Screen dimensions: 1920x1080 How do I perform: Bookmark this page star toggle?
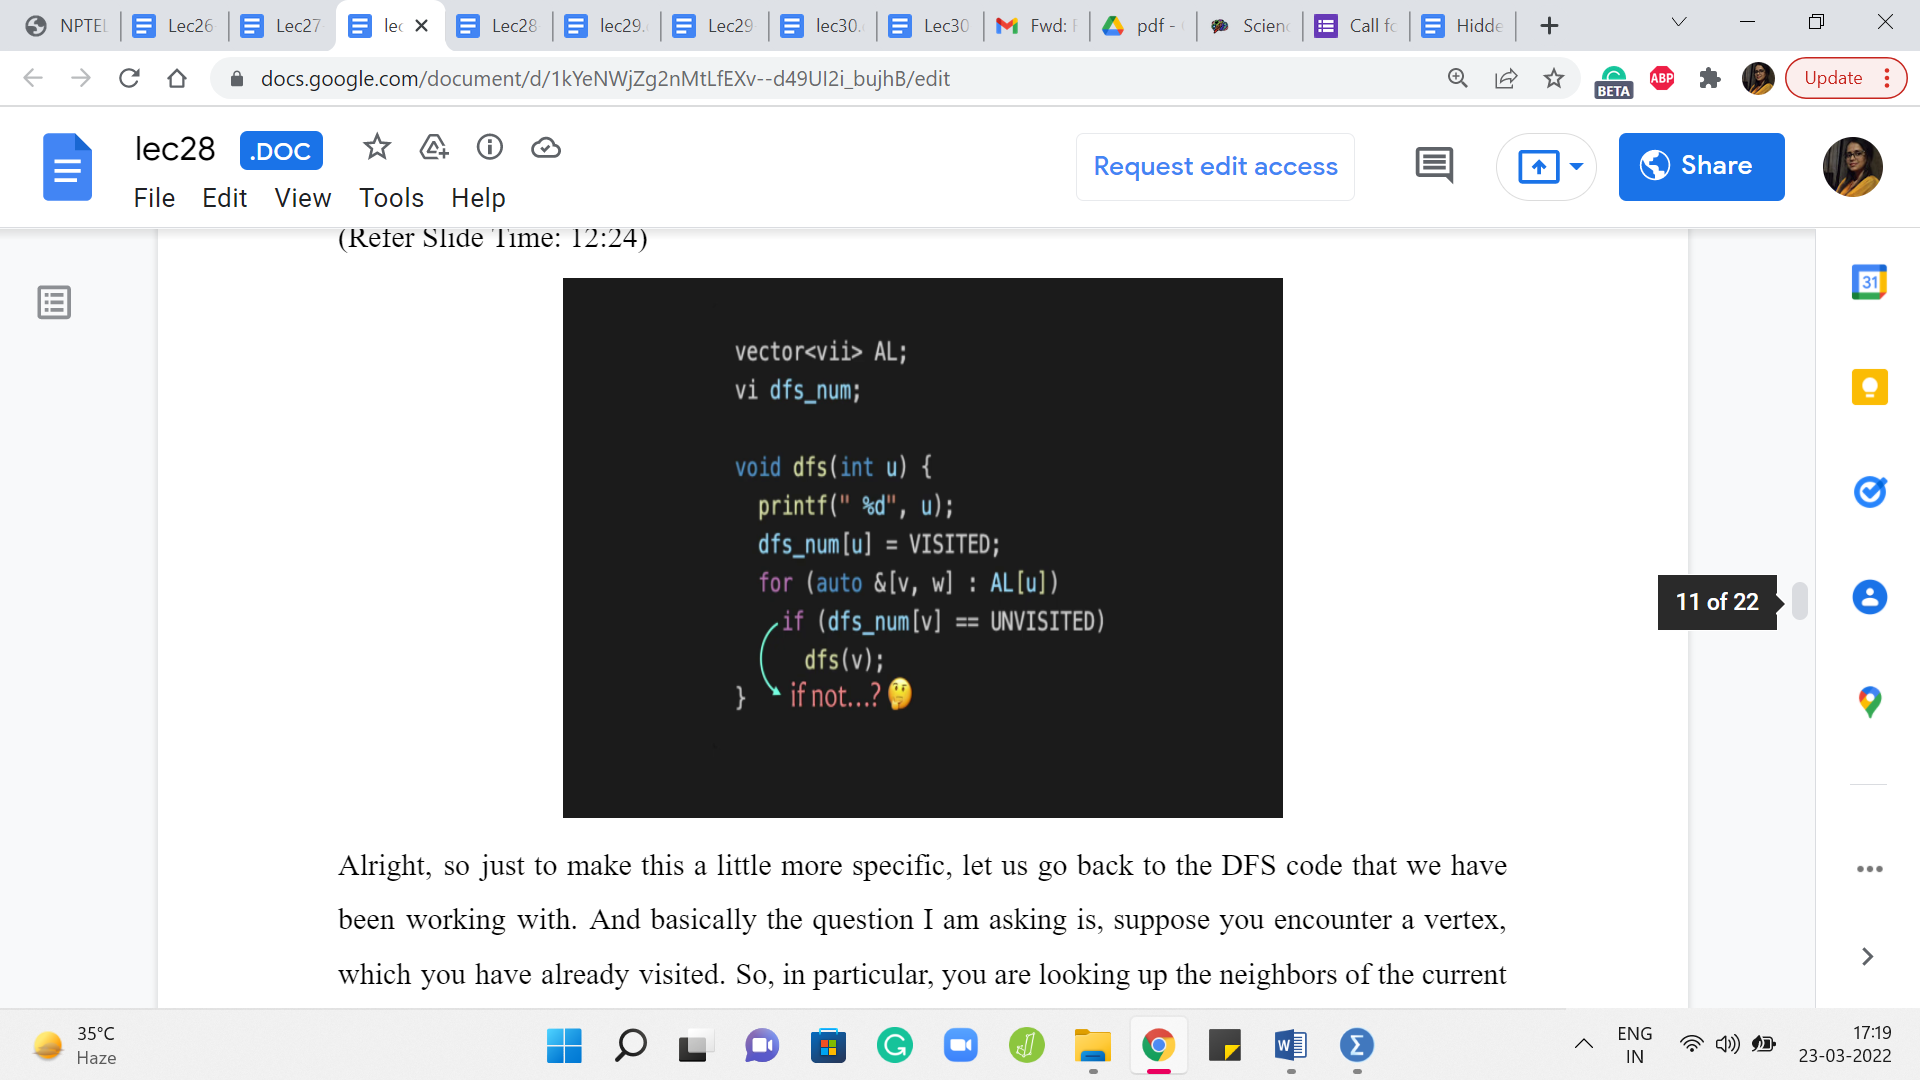pos(1553,78)
